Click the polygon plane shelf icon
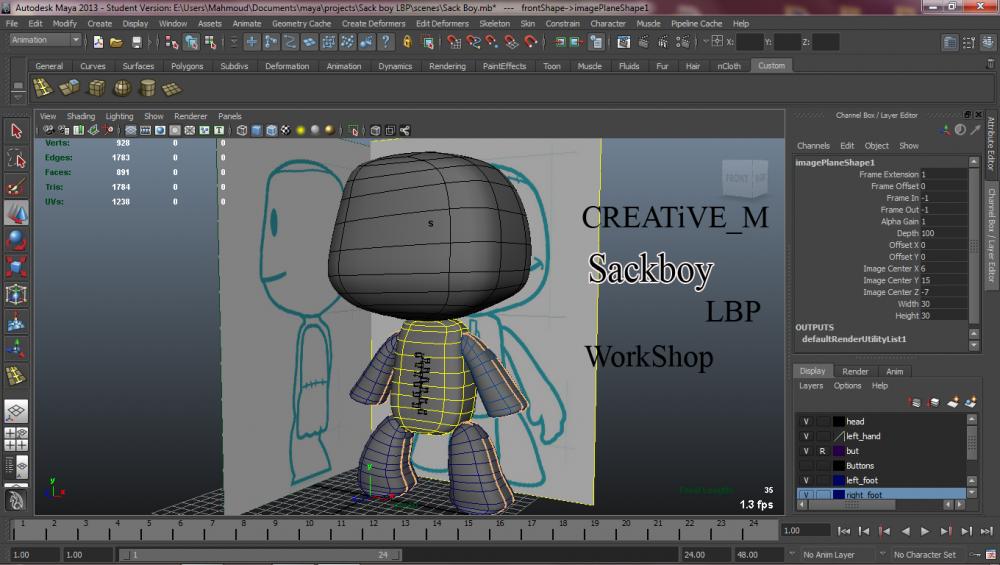 click(172, 89)
